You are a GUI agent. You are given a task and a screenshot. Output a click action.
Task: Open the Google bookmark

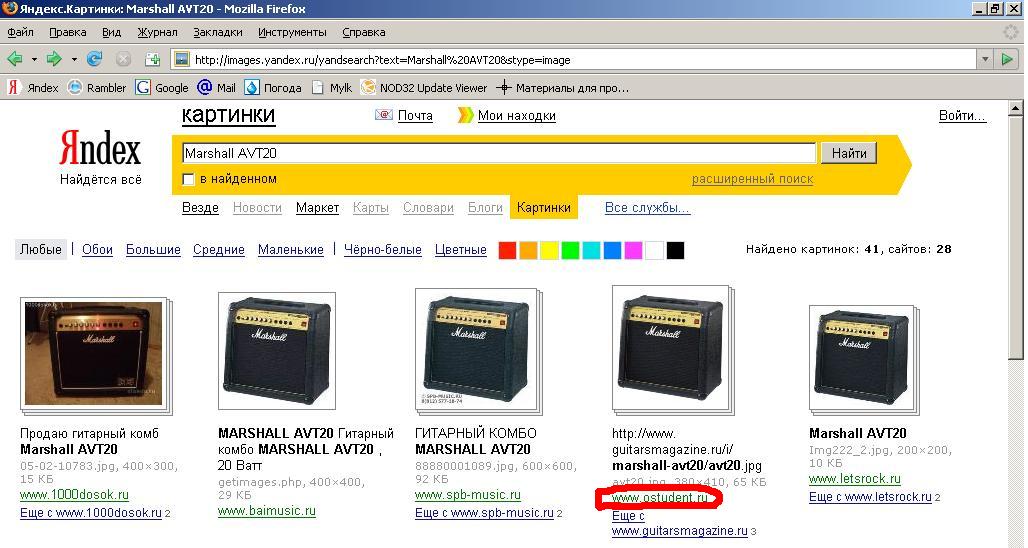pyautogui.click(x=162, y=87)
